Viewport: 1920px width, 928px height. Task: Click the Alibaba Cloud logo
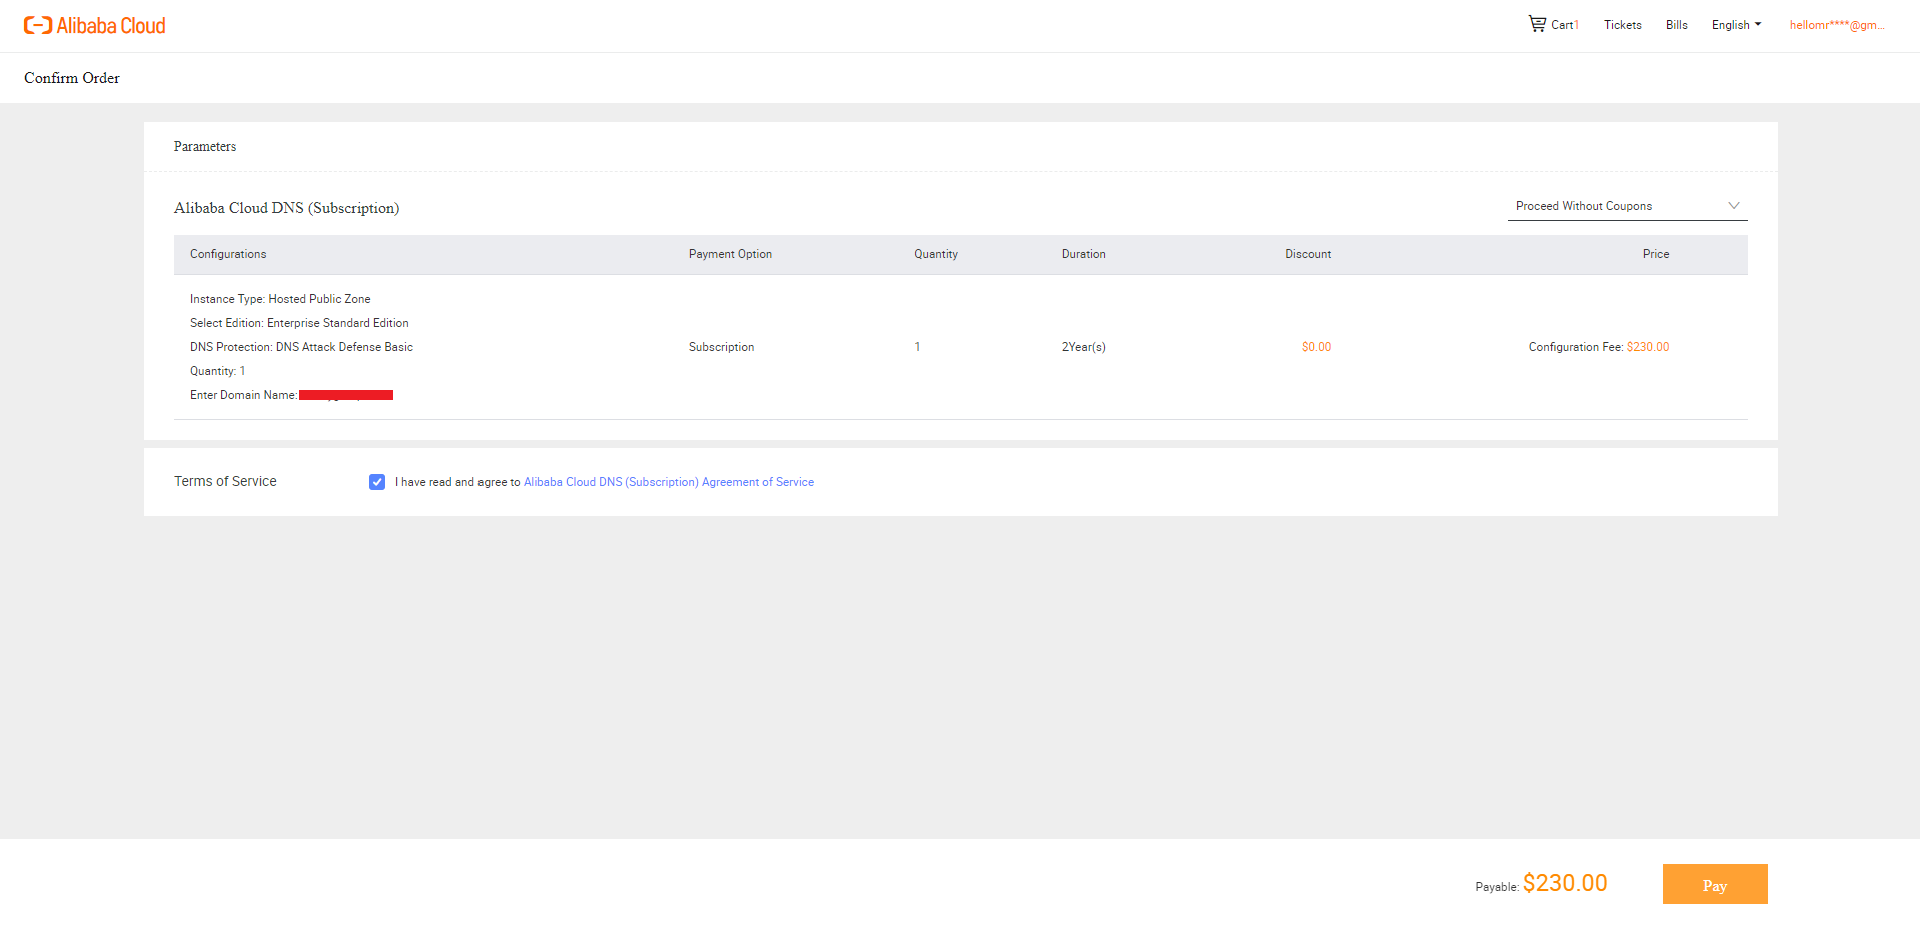click(95, 26)
